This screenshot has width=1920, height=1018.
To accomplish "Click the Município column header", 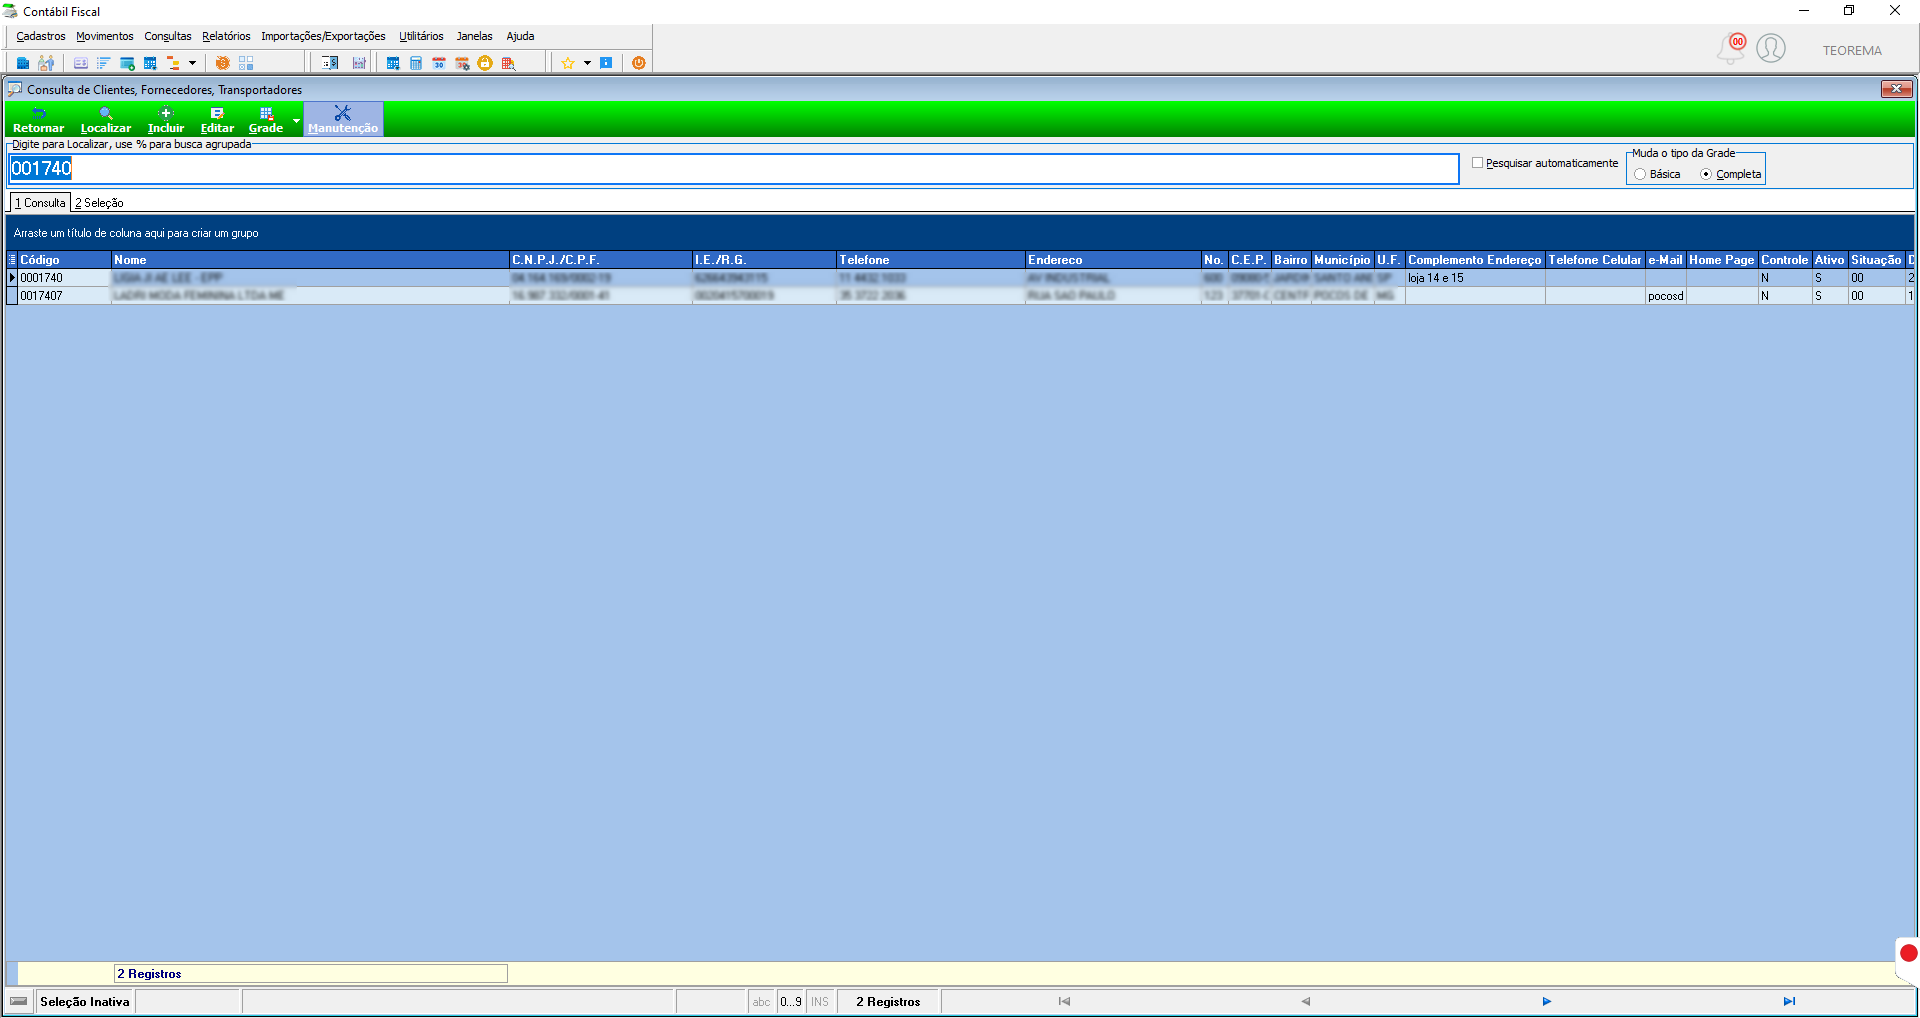I will tap(1342, 260).
